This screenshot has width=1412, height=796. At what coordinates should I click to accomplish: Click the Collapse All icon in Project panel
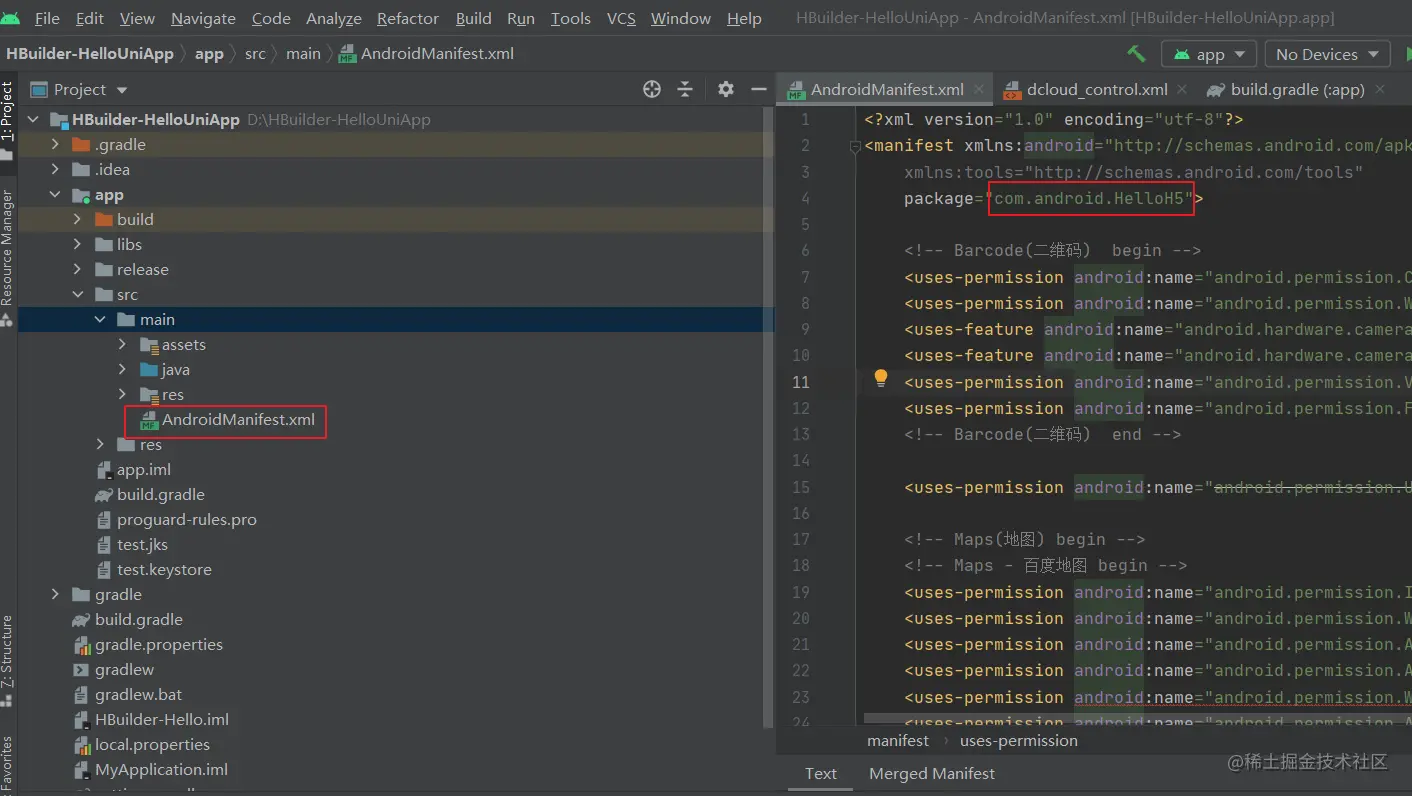685,90
